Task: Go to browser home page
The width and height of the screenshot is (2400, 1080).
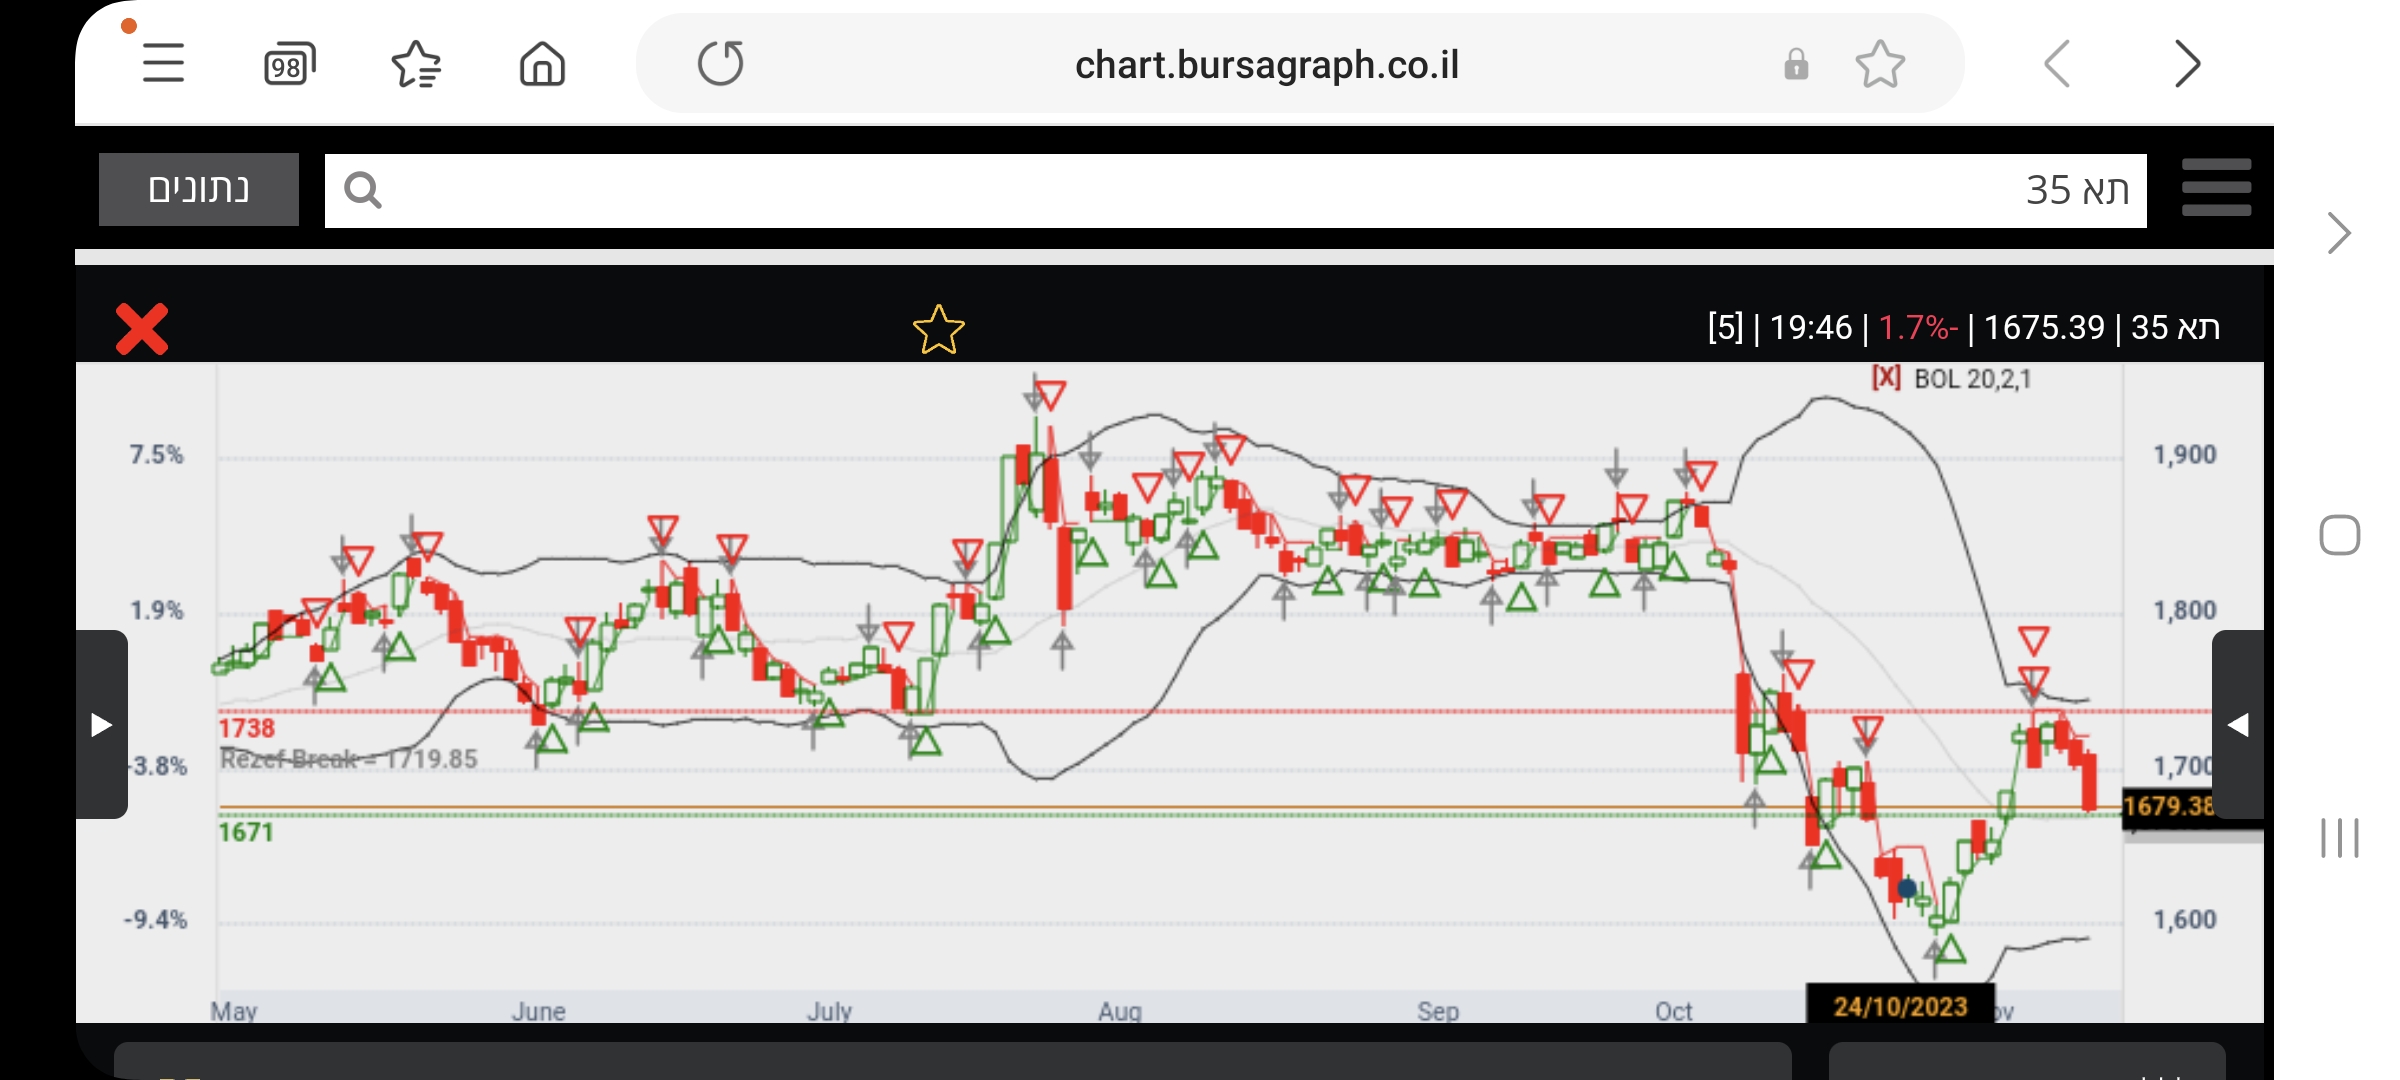Action: [542, 65]
